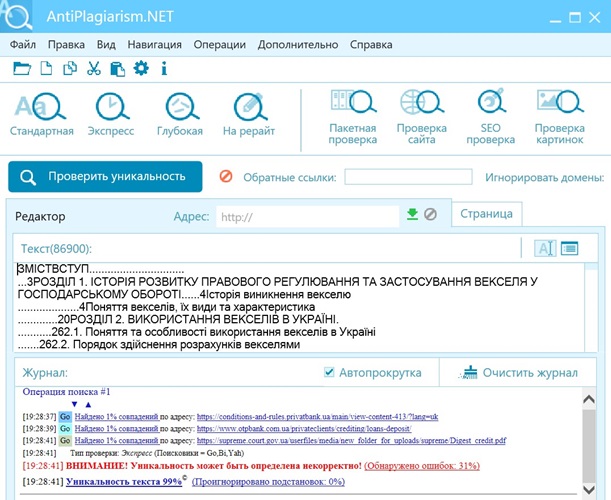Click the list view icon in the text header
The width and height of the screenshot is (611, 500).
(x=569, y=248)
